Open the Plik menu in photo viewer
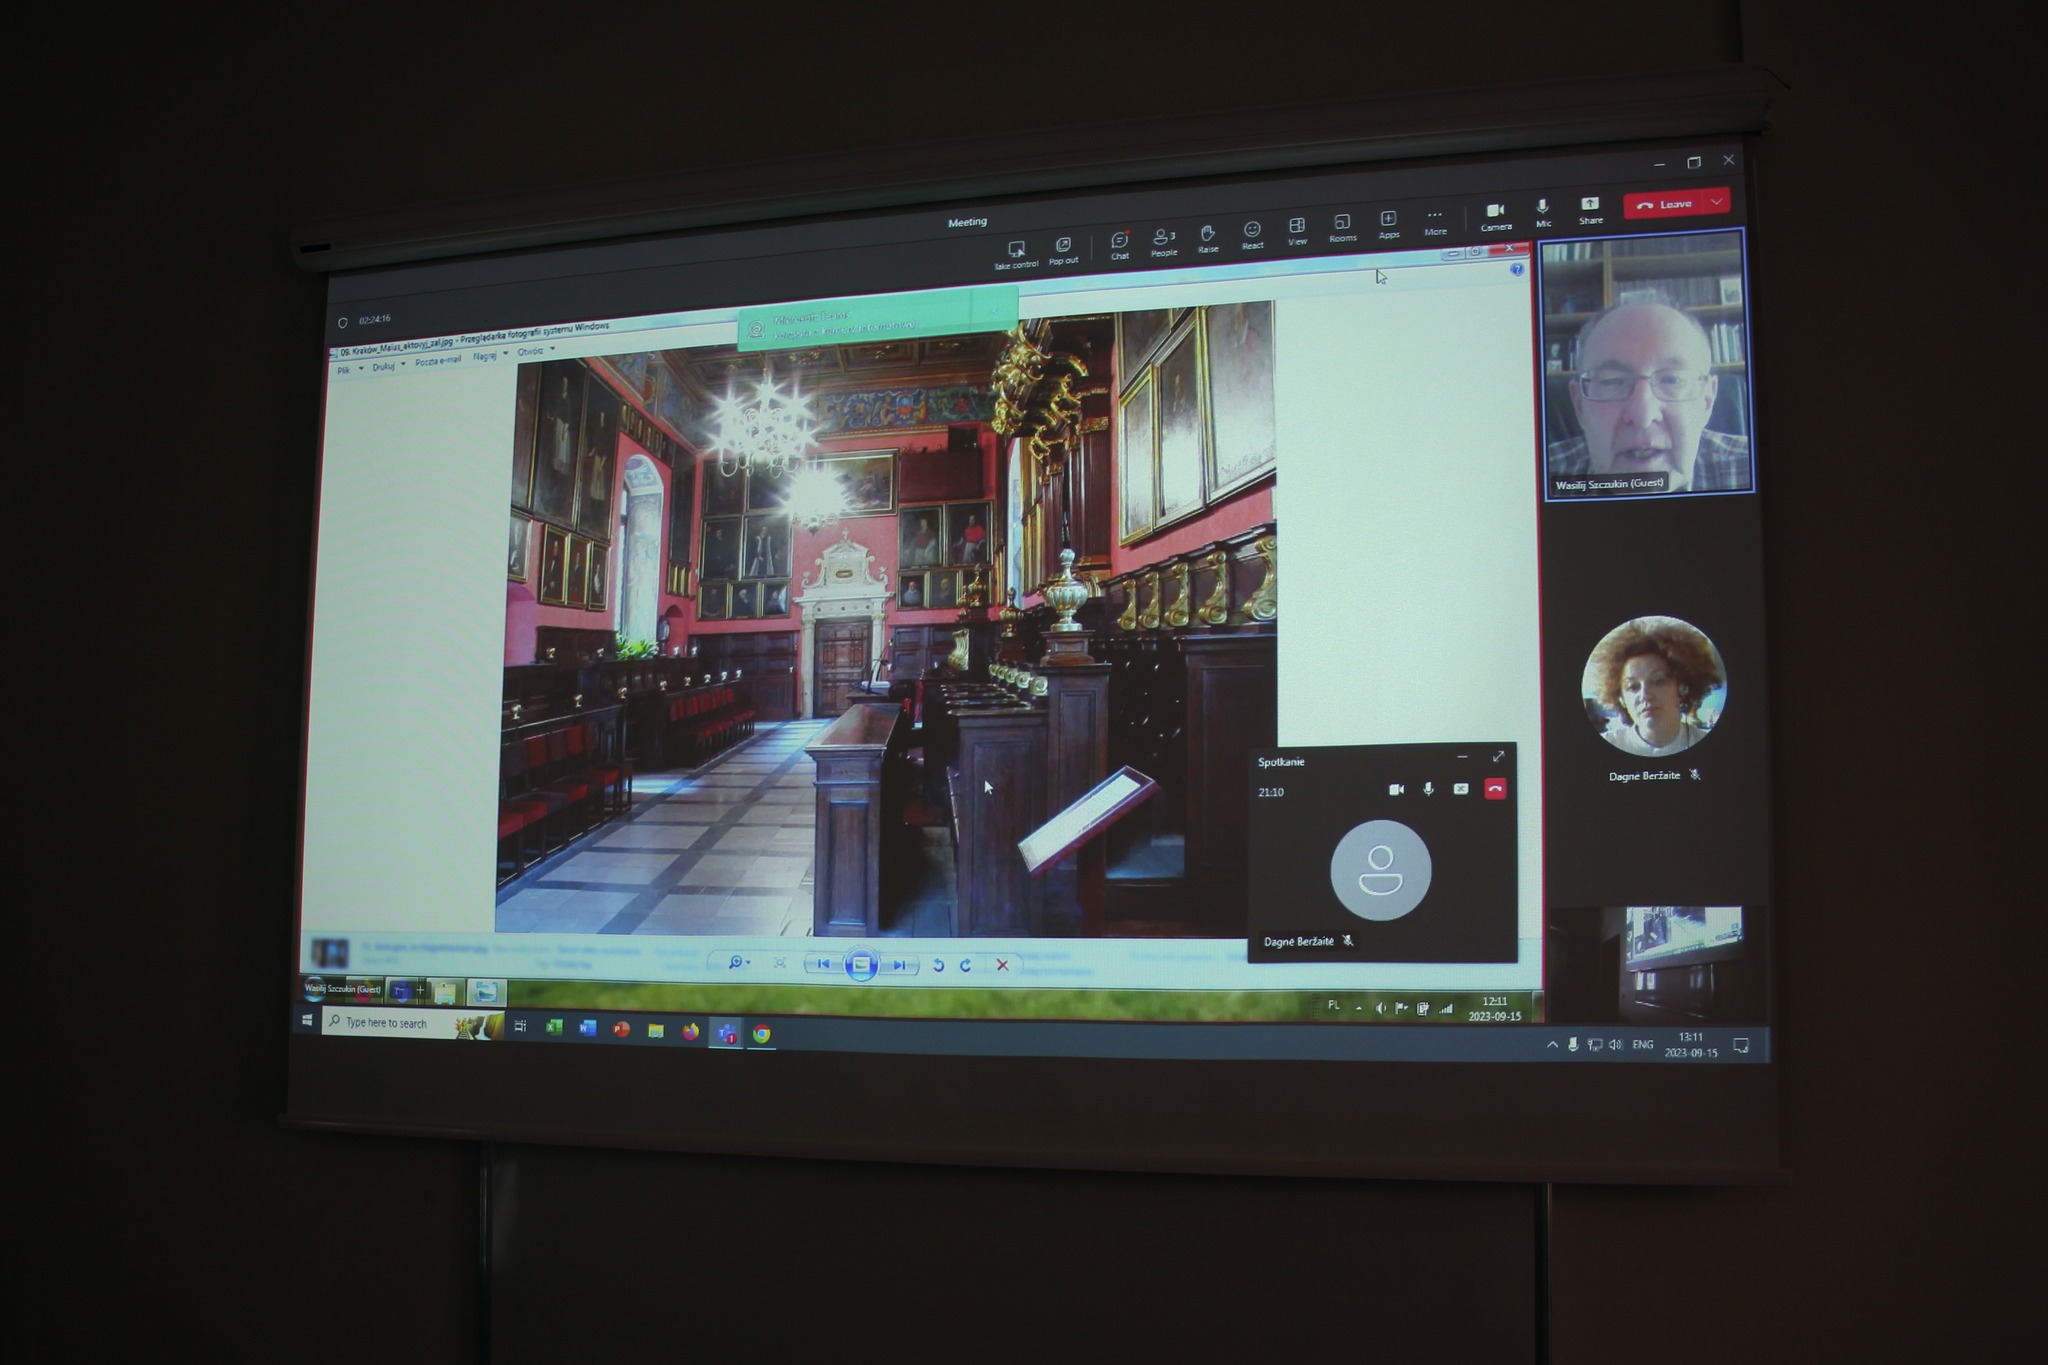Viewport: 2048px width, 1365px height. 344,371
